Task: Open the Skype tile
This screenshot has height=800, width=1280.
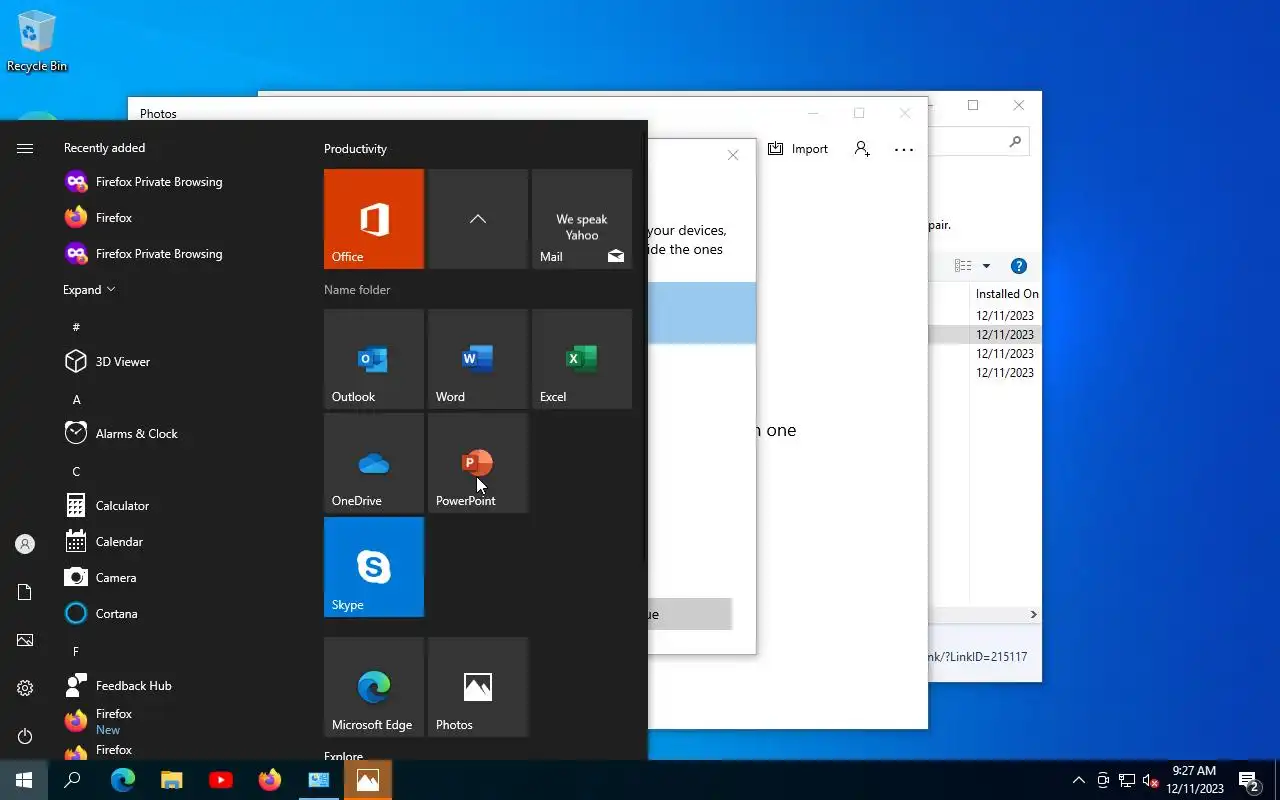Action: [374, 567]
